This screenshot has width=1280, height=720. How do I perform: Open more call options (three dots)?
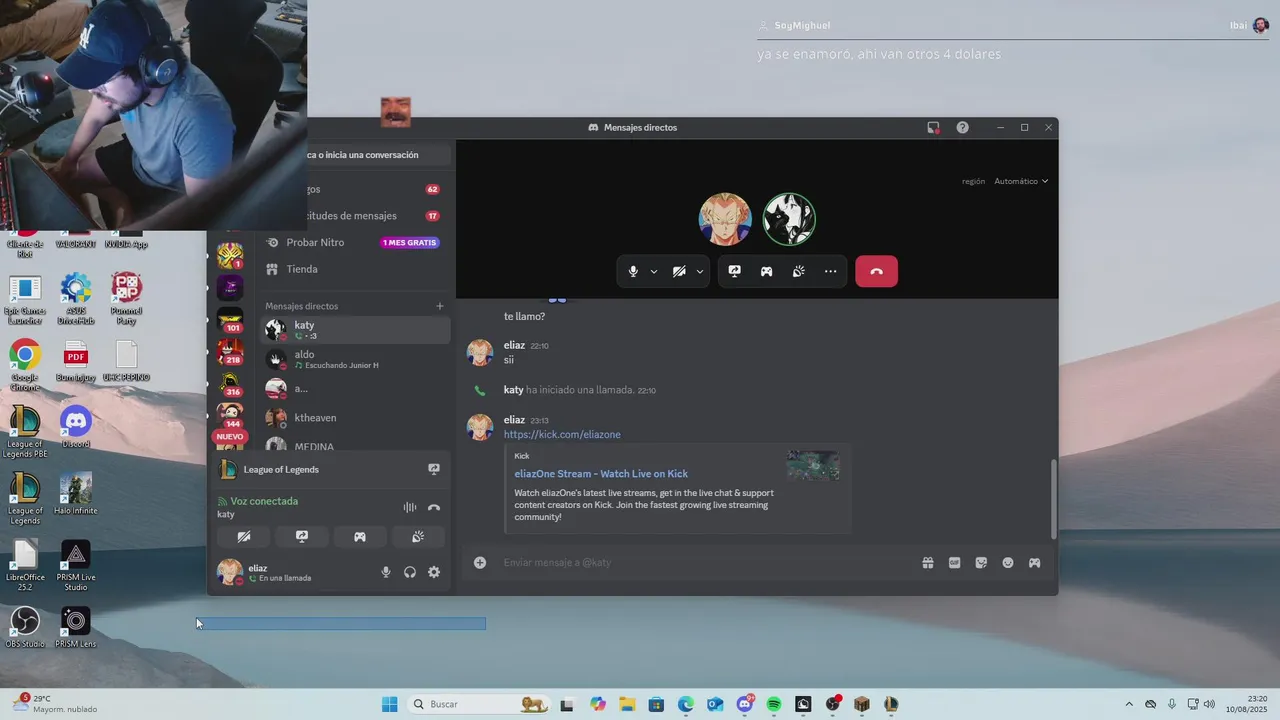[x=830, y=271]
